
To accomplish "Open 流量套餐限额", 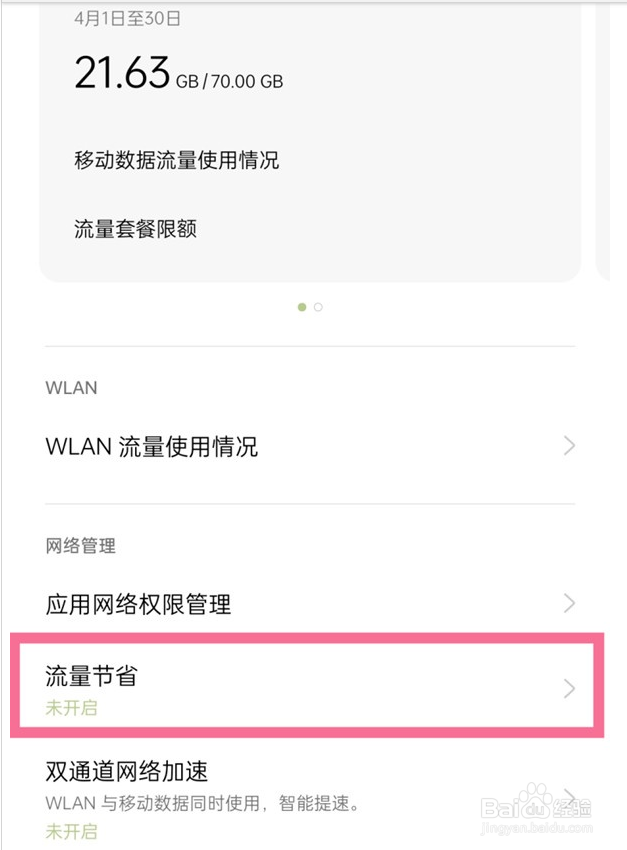I will (x=135, y=229).
